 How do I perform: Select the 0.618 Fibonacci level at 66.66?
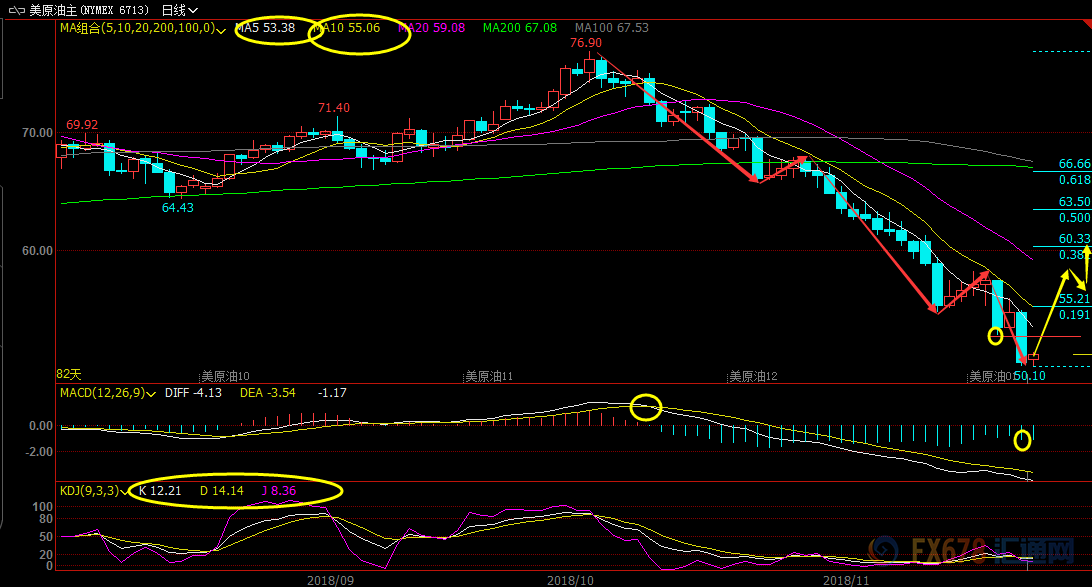tap(1074, 180)
